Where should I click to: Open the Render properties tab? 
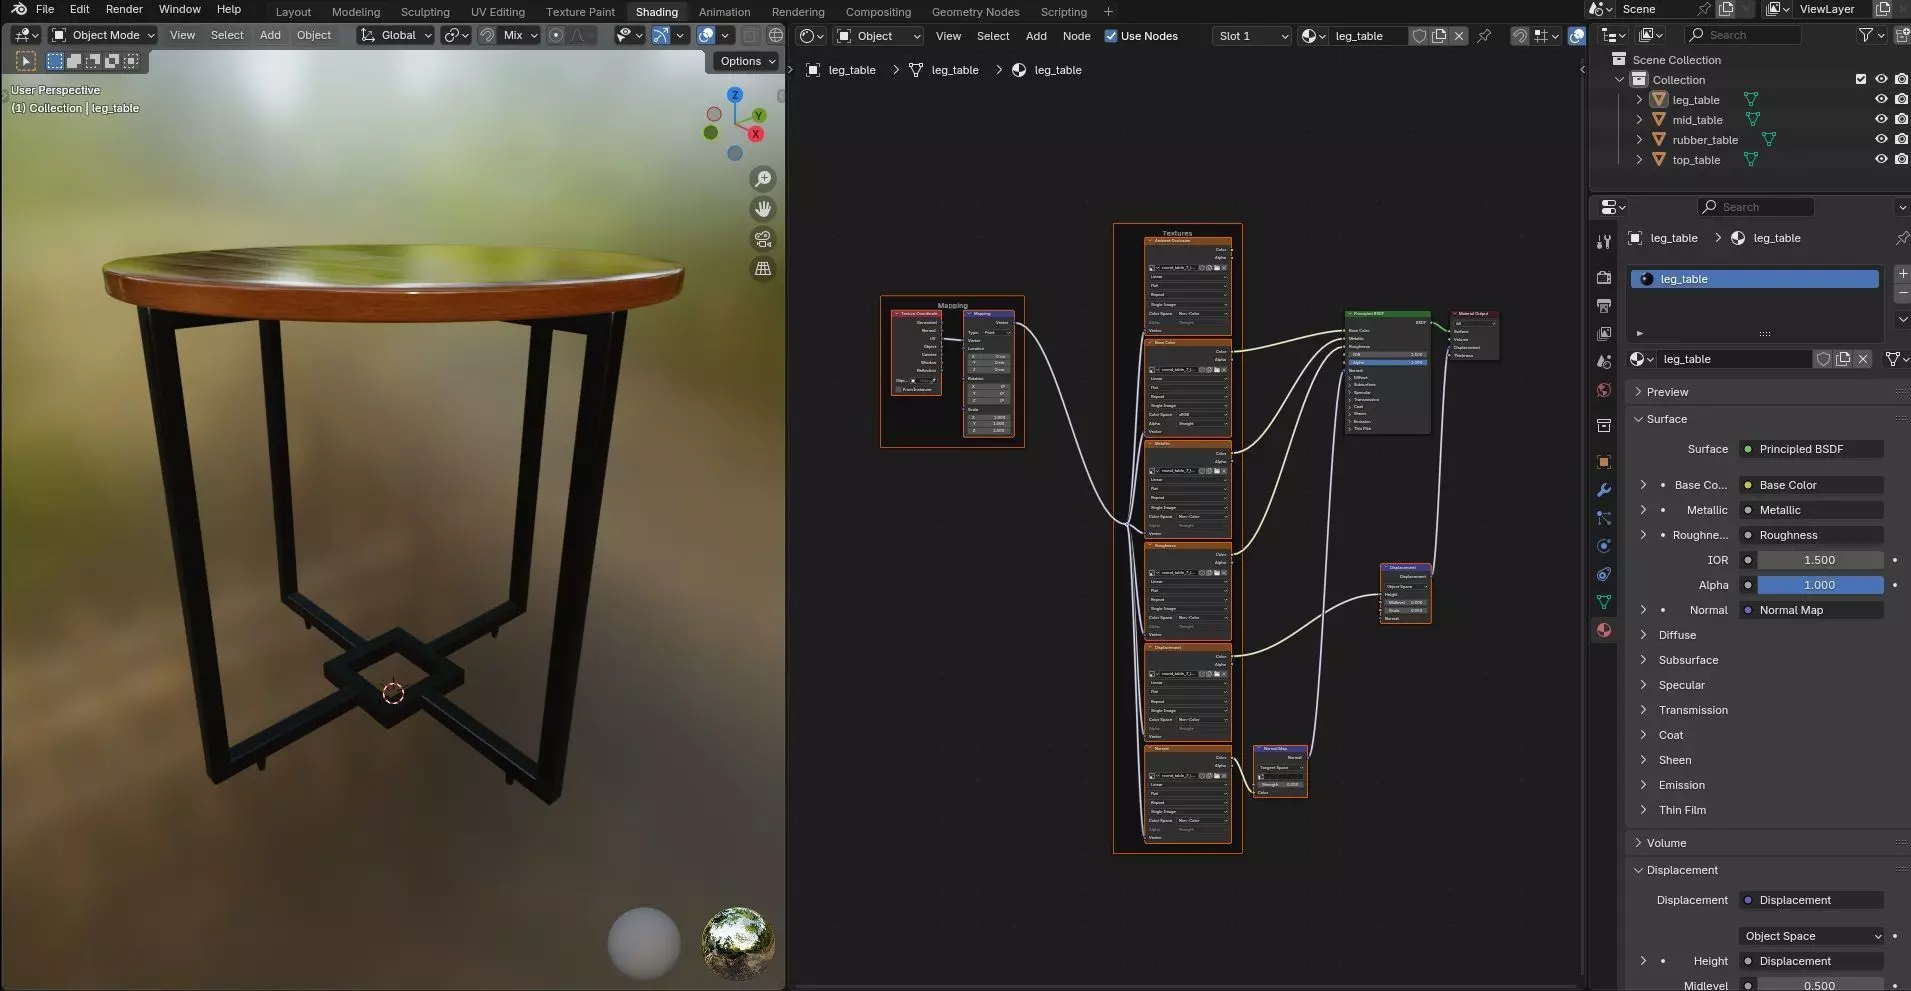pyautogui.click(x=1604, y=278)
